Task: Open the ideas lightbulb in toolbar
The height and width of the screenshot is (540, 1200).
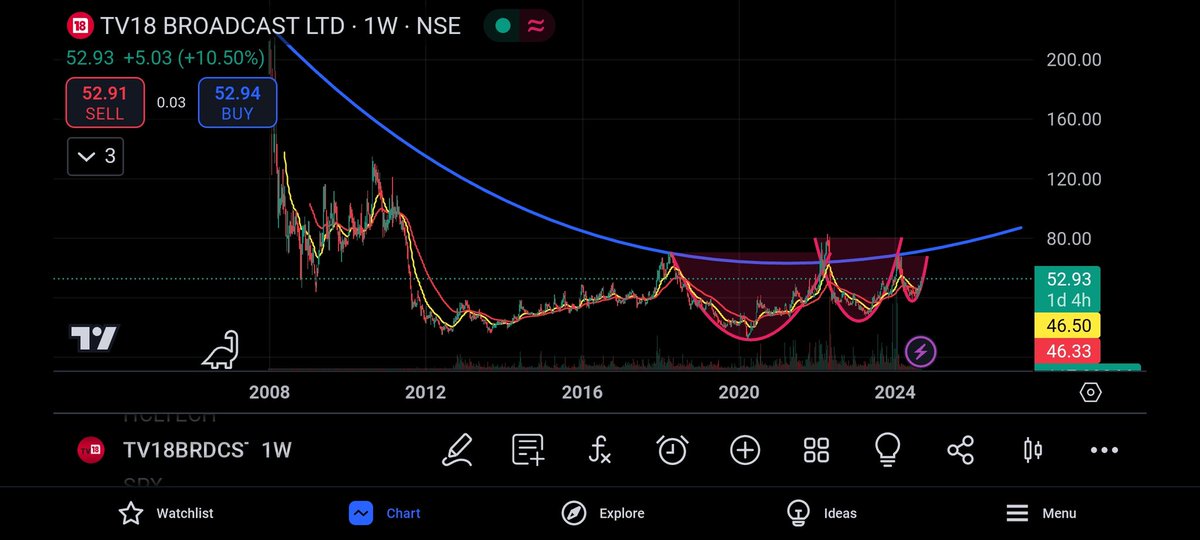Action: (887, 450)
